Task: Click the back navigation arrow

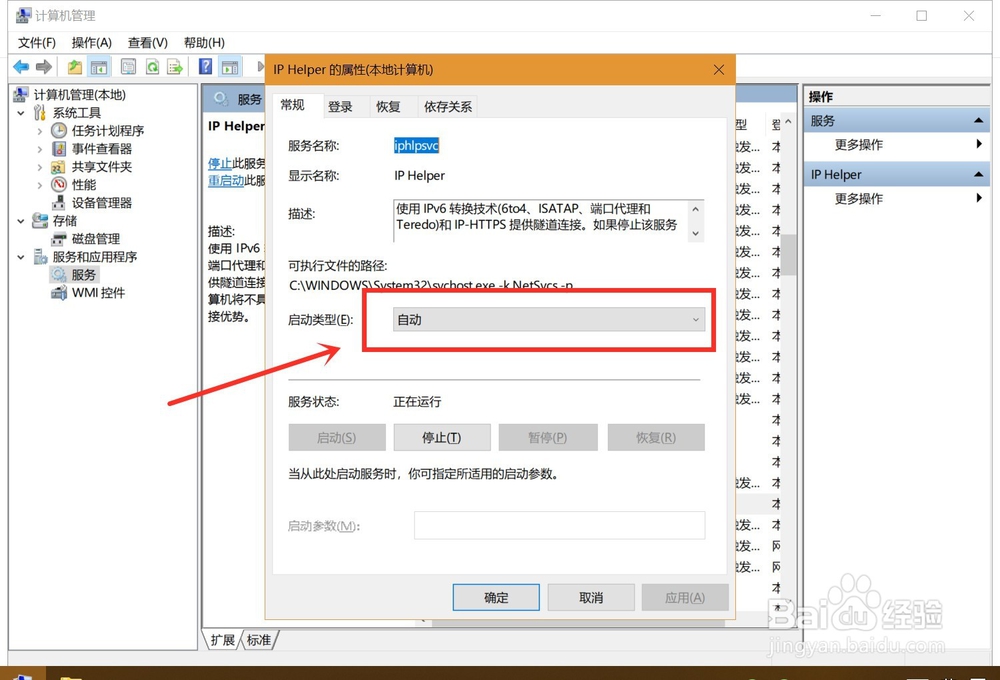Action: 22,66
